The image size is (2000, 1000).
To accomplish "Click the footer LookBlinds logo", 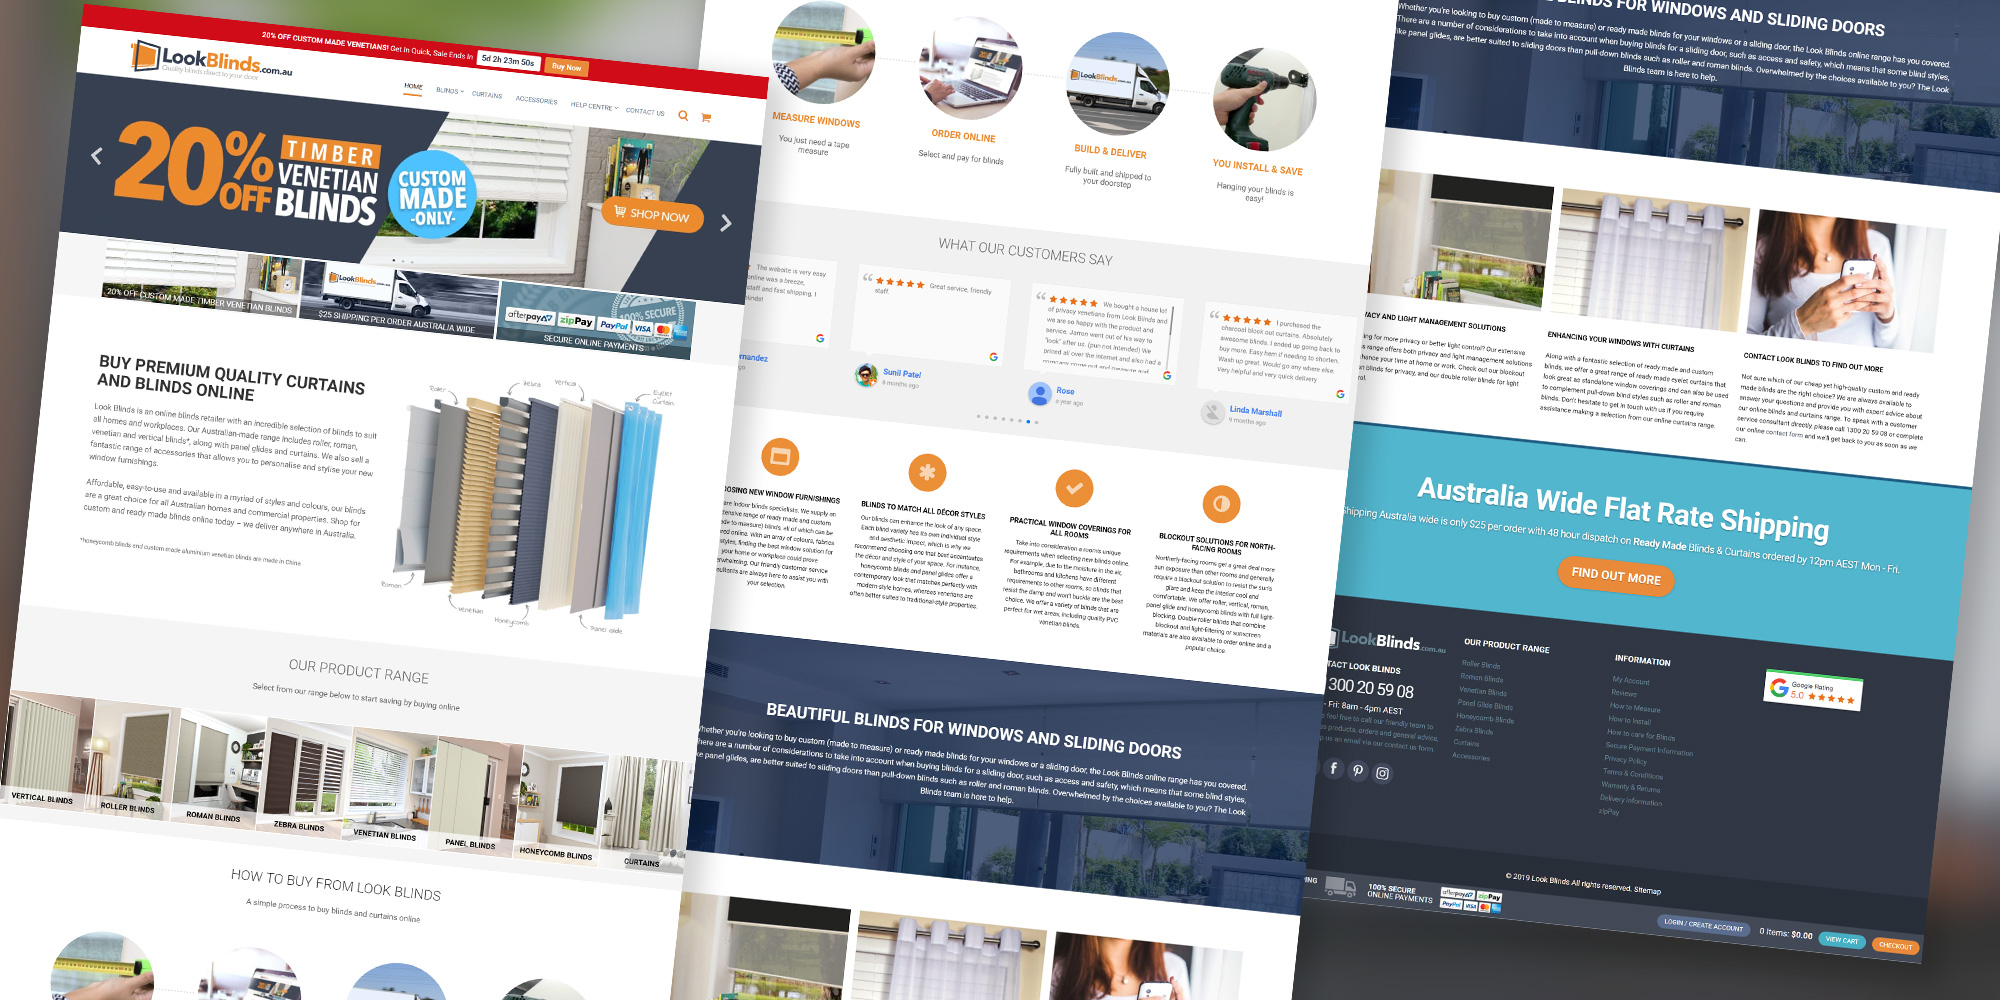I will 1388,641.
